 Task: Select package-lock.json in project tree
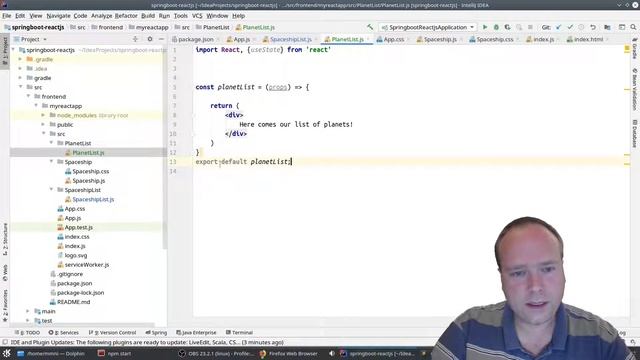pyautogui.click(x=80, y=293)
